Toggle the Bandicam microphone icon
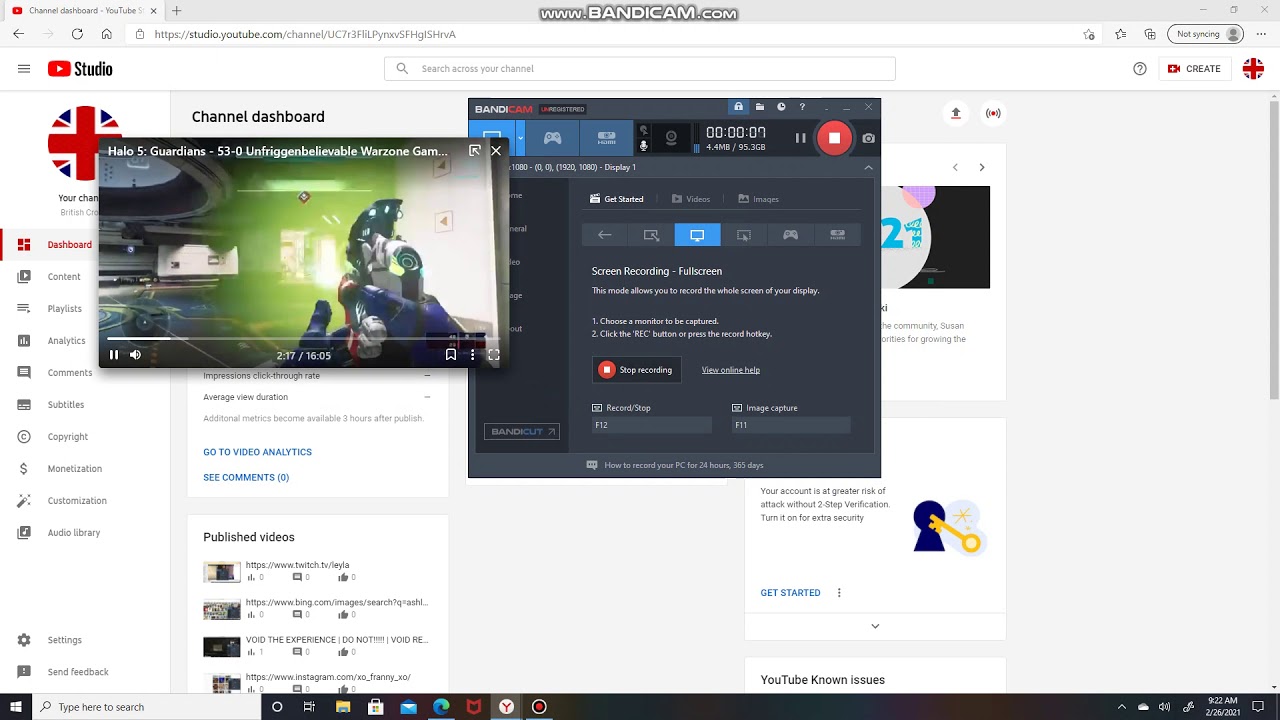Image resolution: width=1280 pixels, height=720 pixels. 643,146
